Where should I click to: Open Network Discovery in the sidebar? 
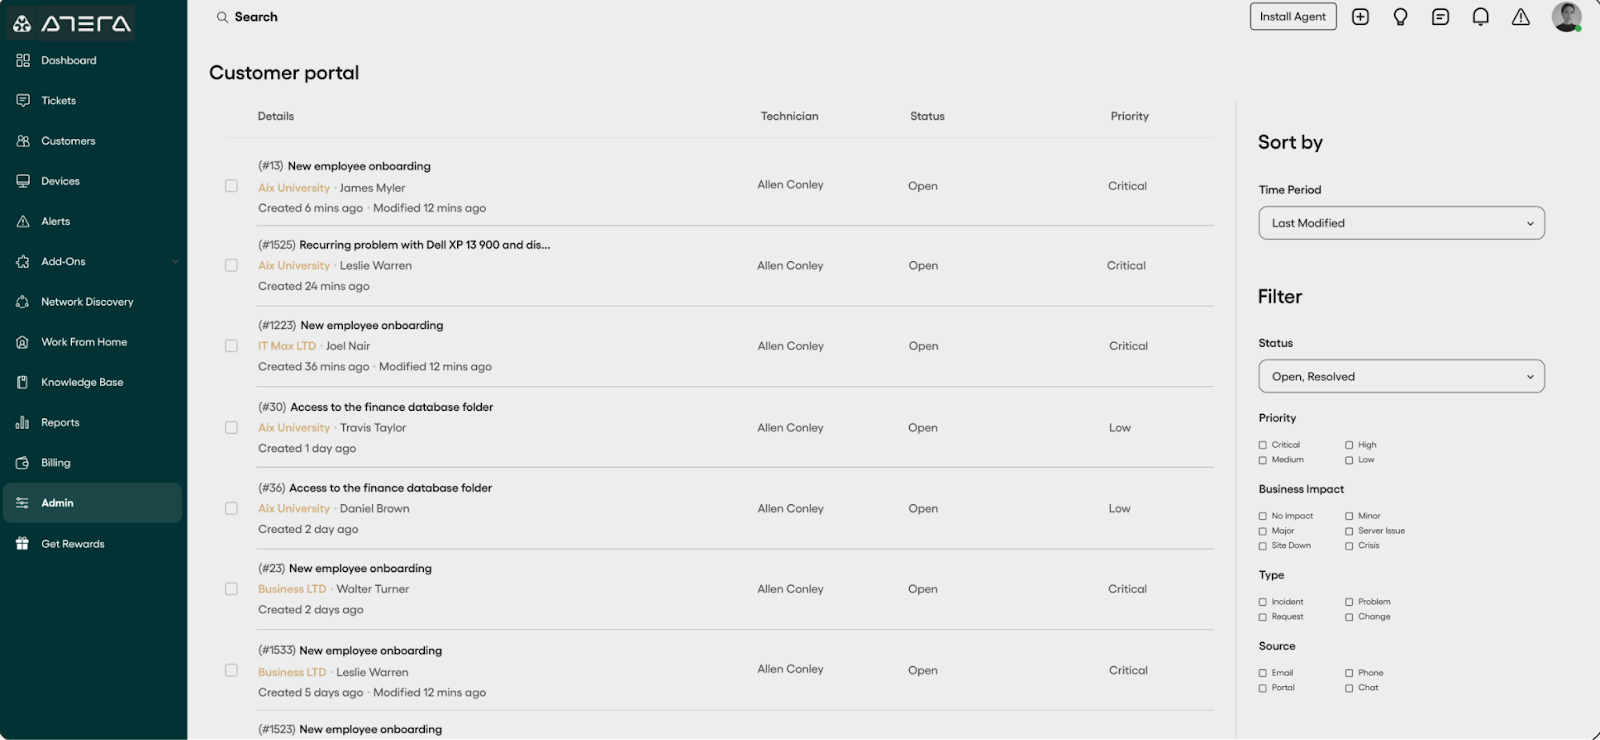click(x=88, y=301)
